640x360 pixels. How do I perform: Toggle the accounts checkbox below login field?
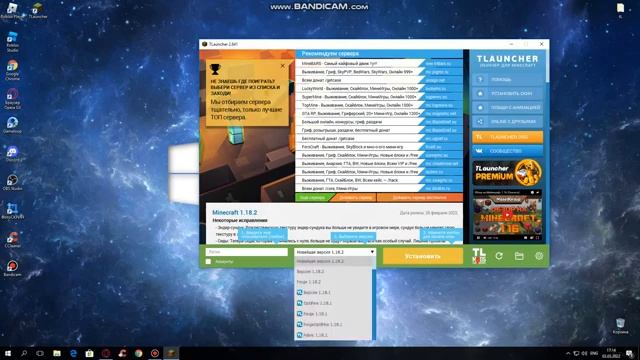(209, 261)
